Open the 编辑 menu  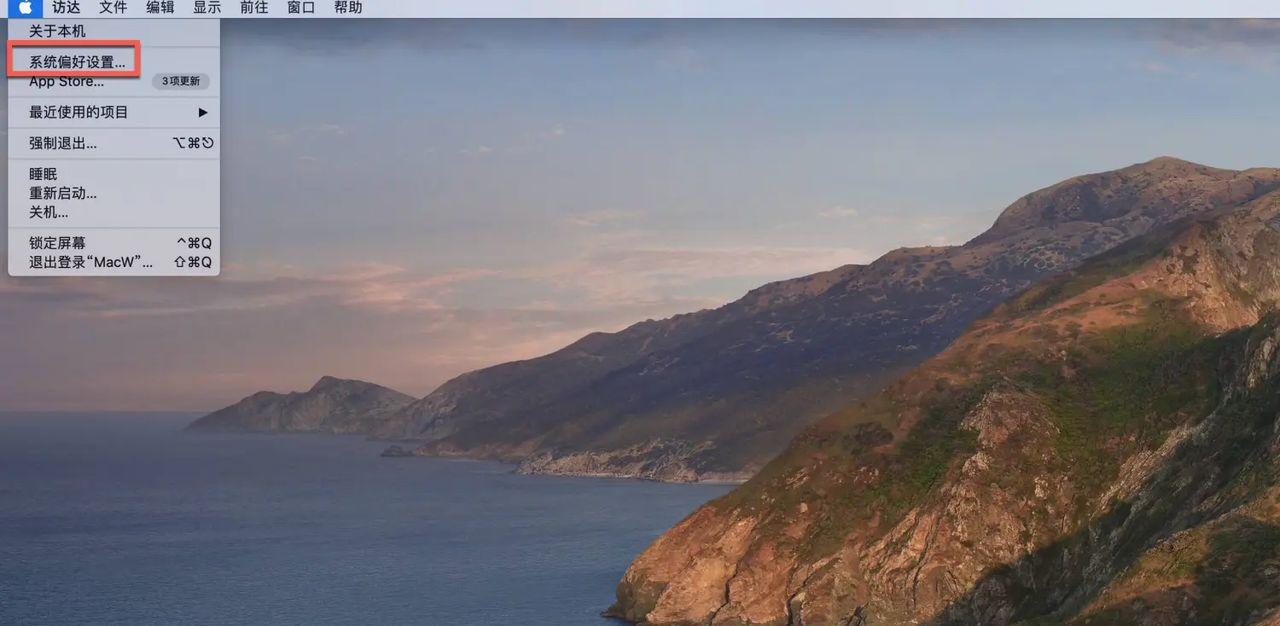tap(160, 8)
